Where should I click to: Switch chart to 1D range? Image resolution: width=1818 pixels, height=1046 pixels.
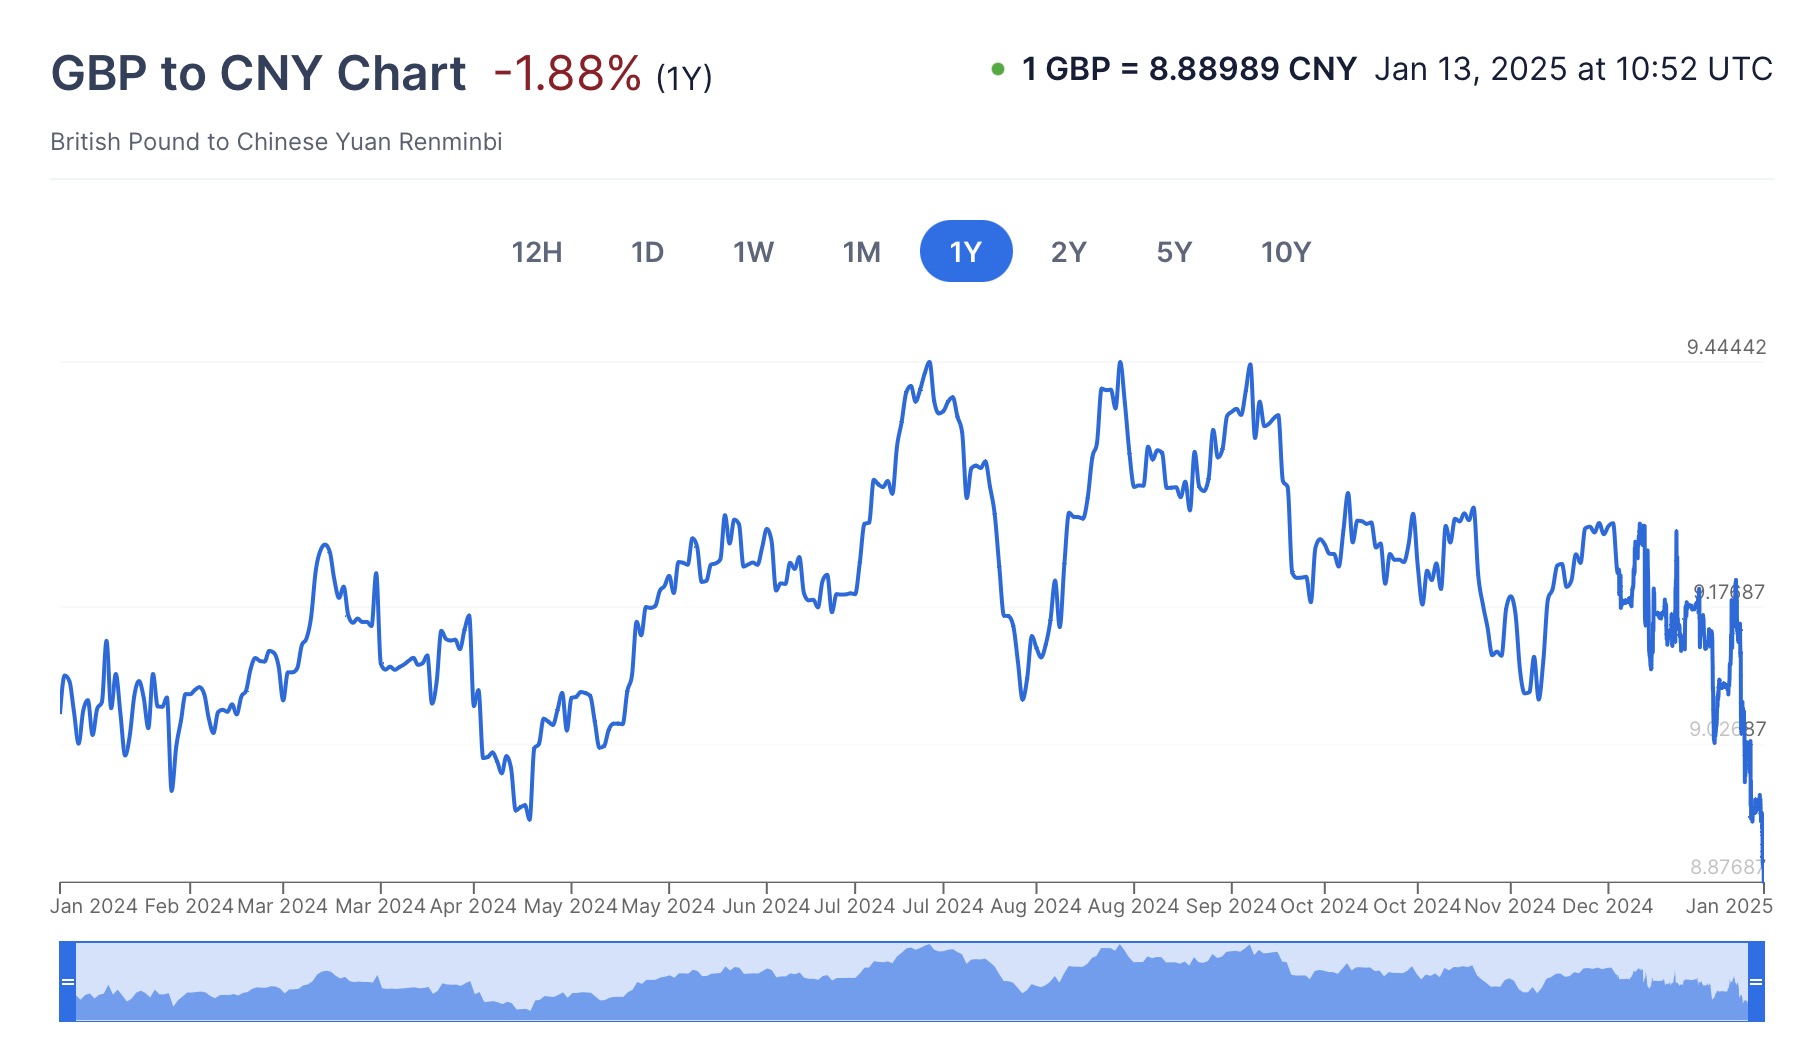click(647, 252)
